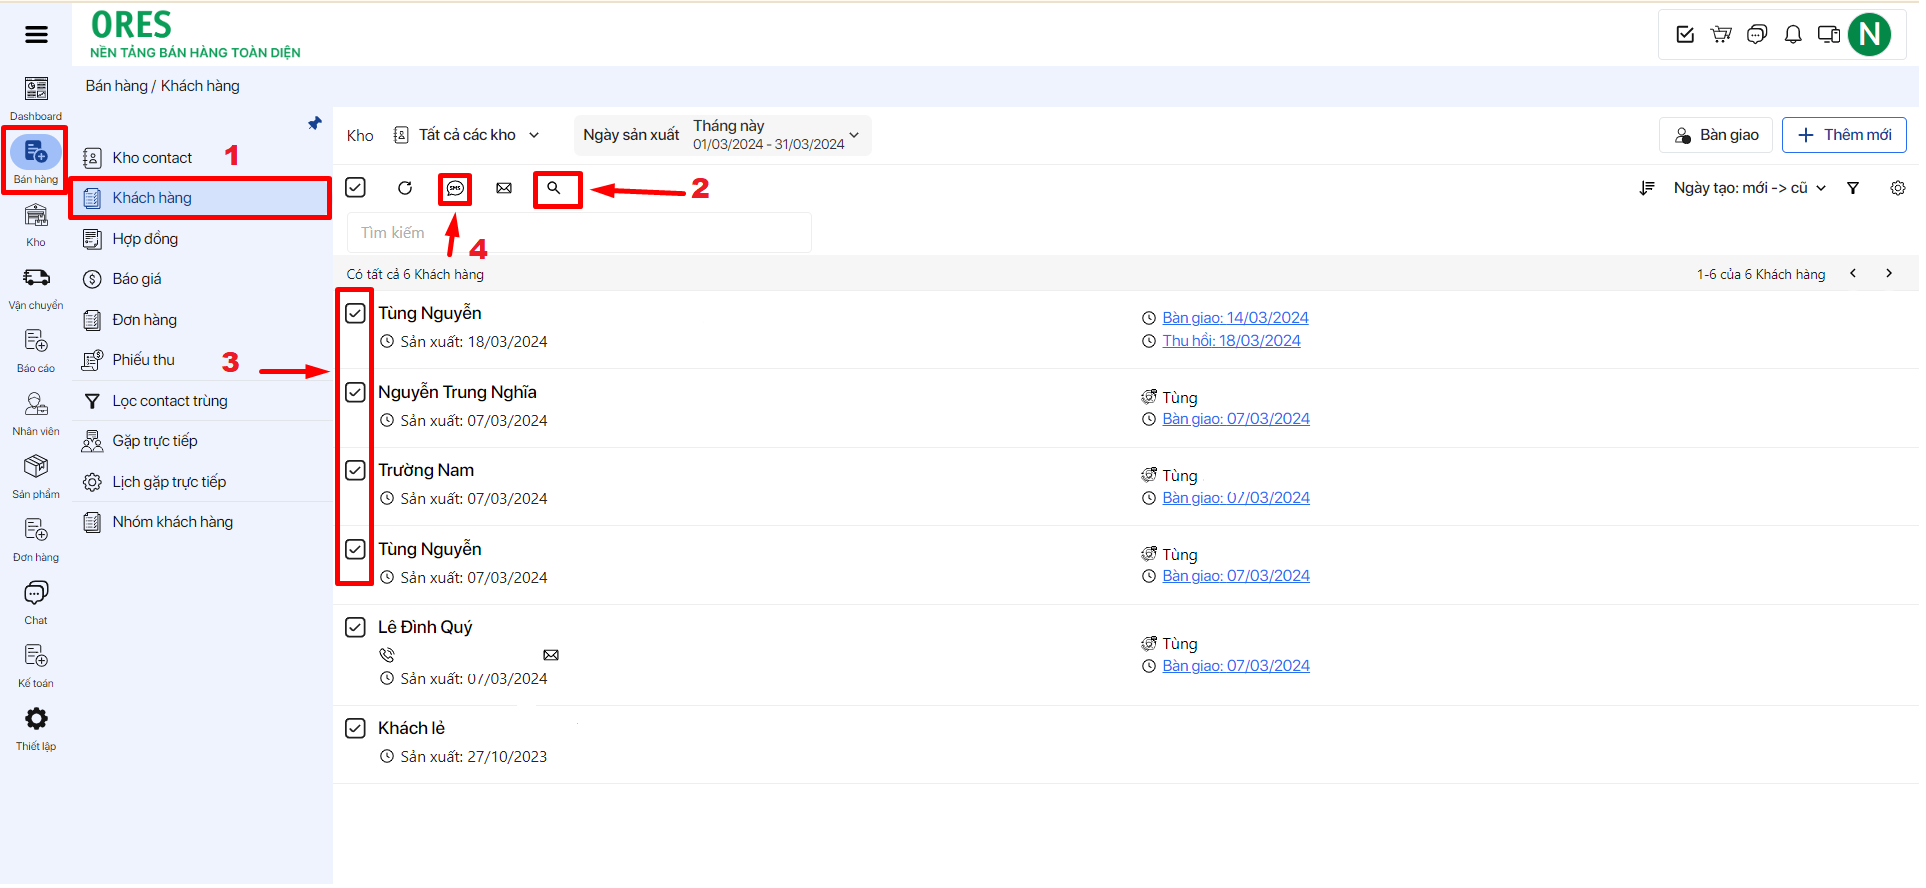The width and height of the screenshot is (1926, 888).
Task: Click the refresh icon in toolbar
Action: (405, 188)
